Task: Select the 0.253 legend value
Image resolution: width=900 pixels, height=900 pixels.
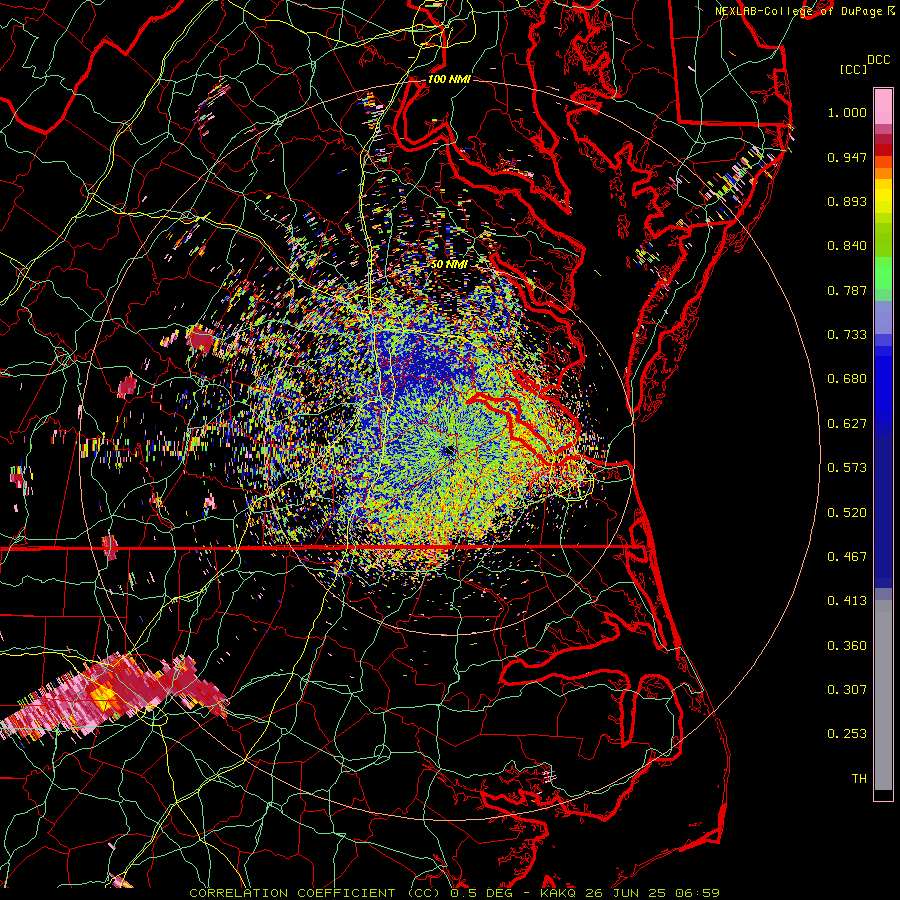Action: pyautogui.click(x=847, y=734)
